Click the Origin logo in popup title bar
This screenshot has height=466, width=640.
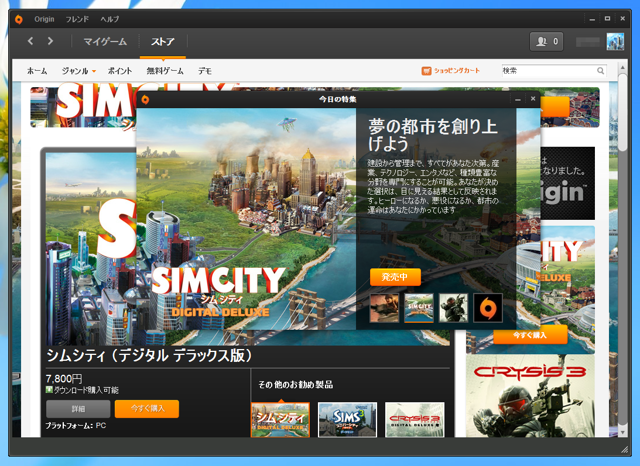(x=145, y=99)
